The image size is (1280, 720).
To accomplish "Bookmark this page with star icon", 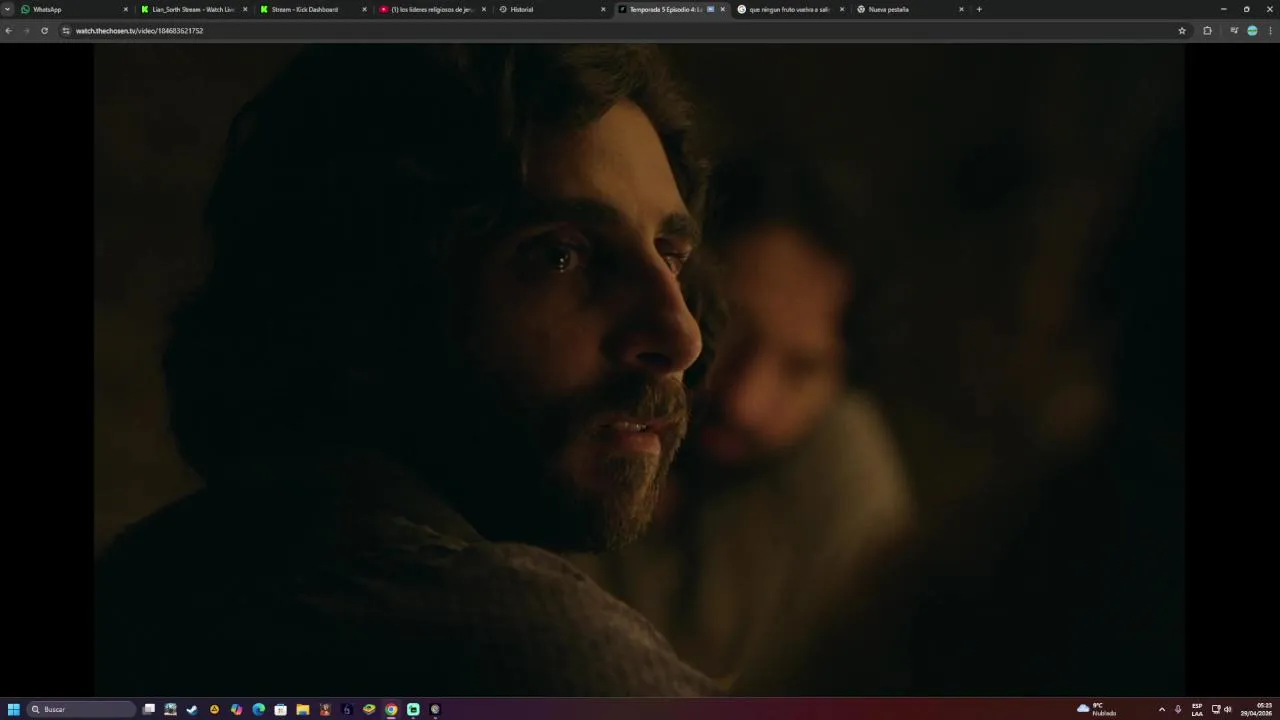I will click(x=1182, y=31).
